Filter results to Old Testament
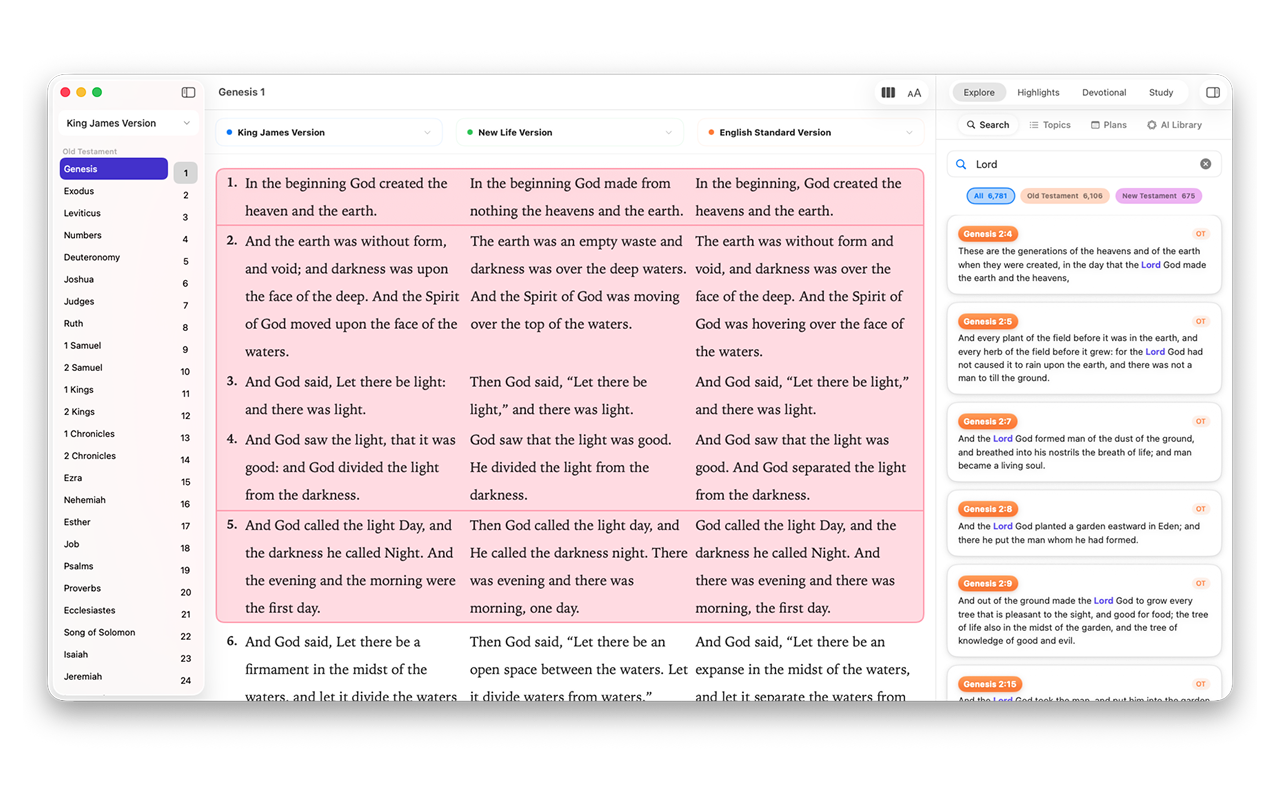The height and width of the screenshot is (800, 1280). pyautogui.click(x=1064, y=196)
